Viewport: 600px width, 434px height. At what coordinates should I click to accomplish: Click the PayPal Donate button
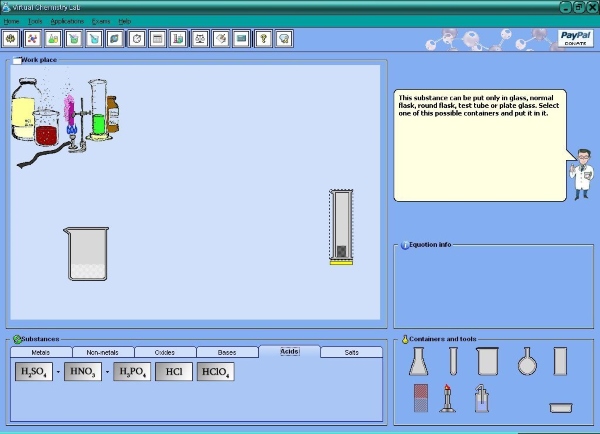point(575,40)
